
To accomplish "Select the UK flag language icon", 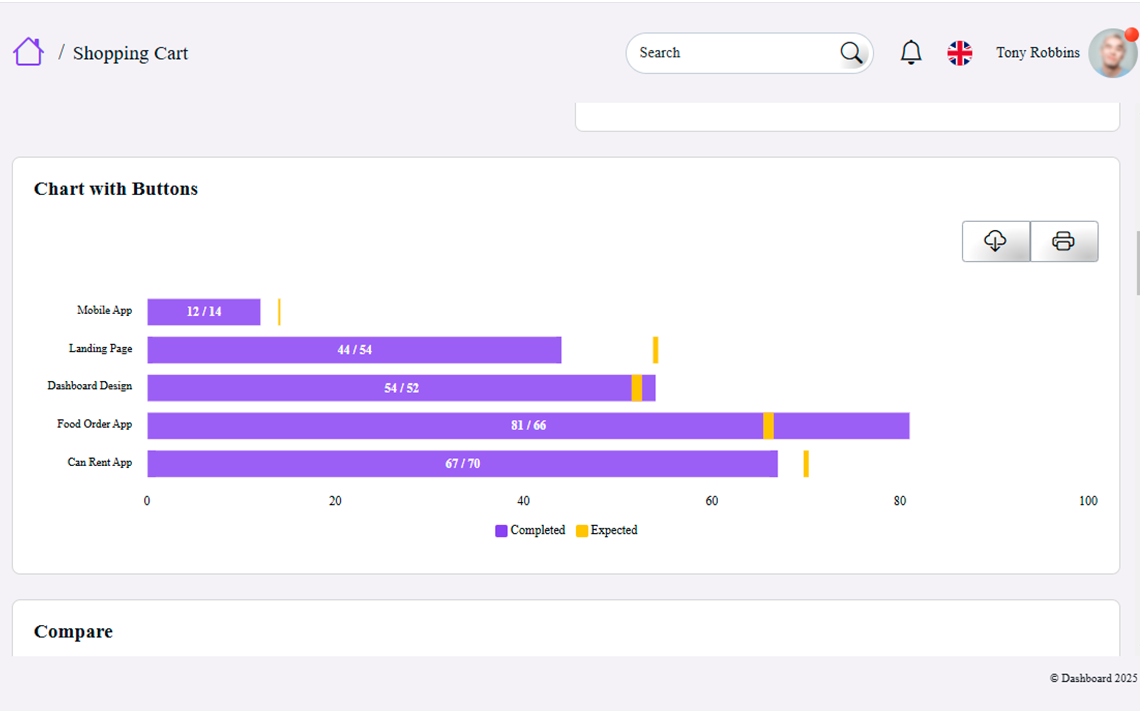I will click(960, 53).
